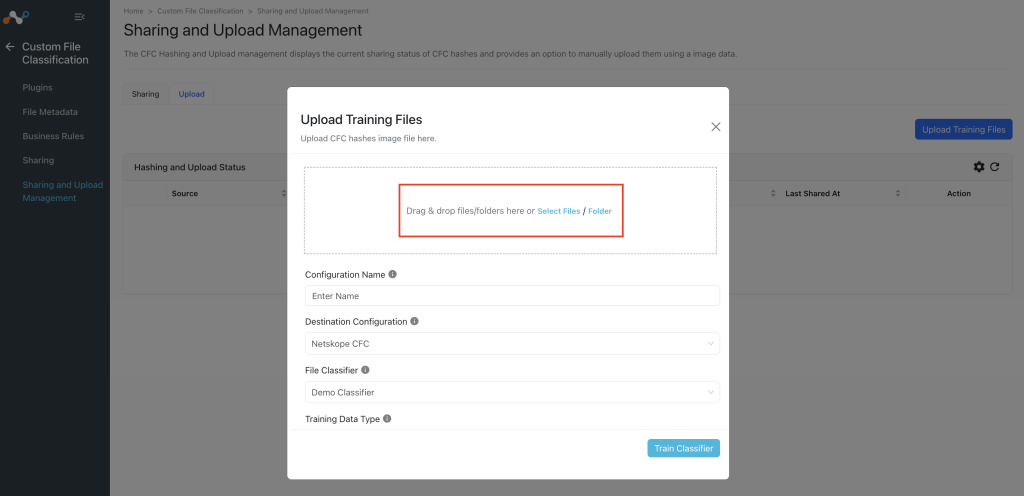Click the Select Files link

point(558,211)
